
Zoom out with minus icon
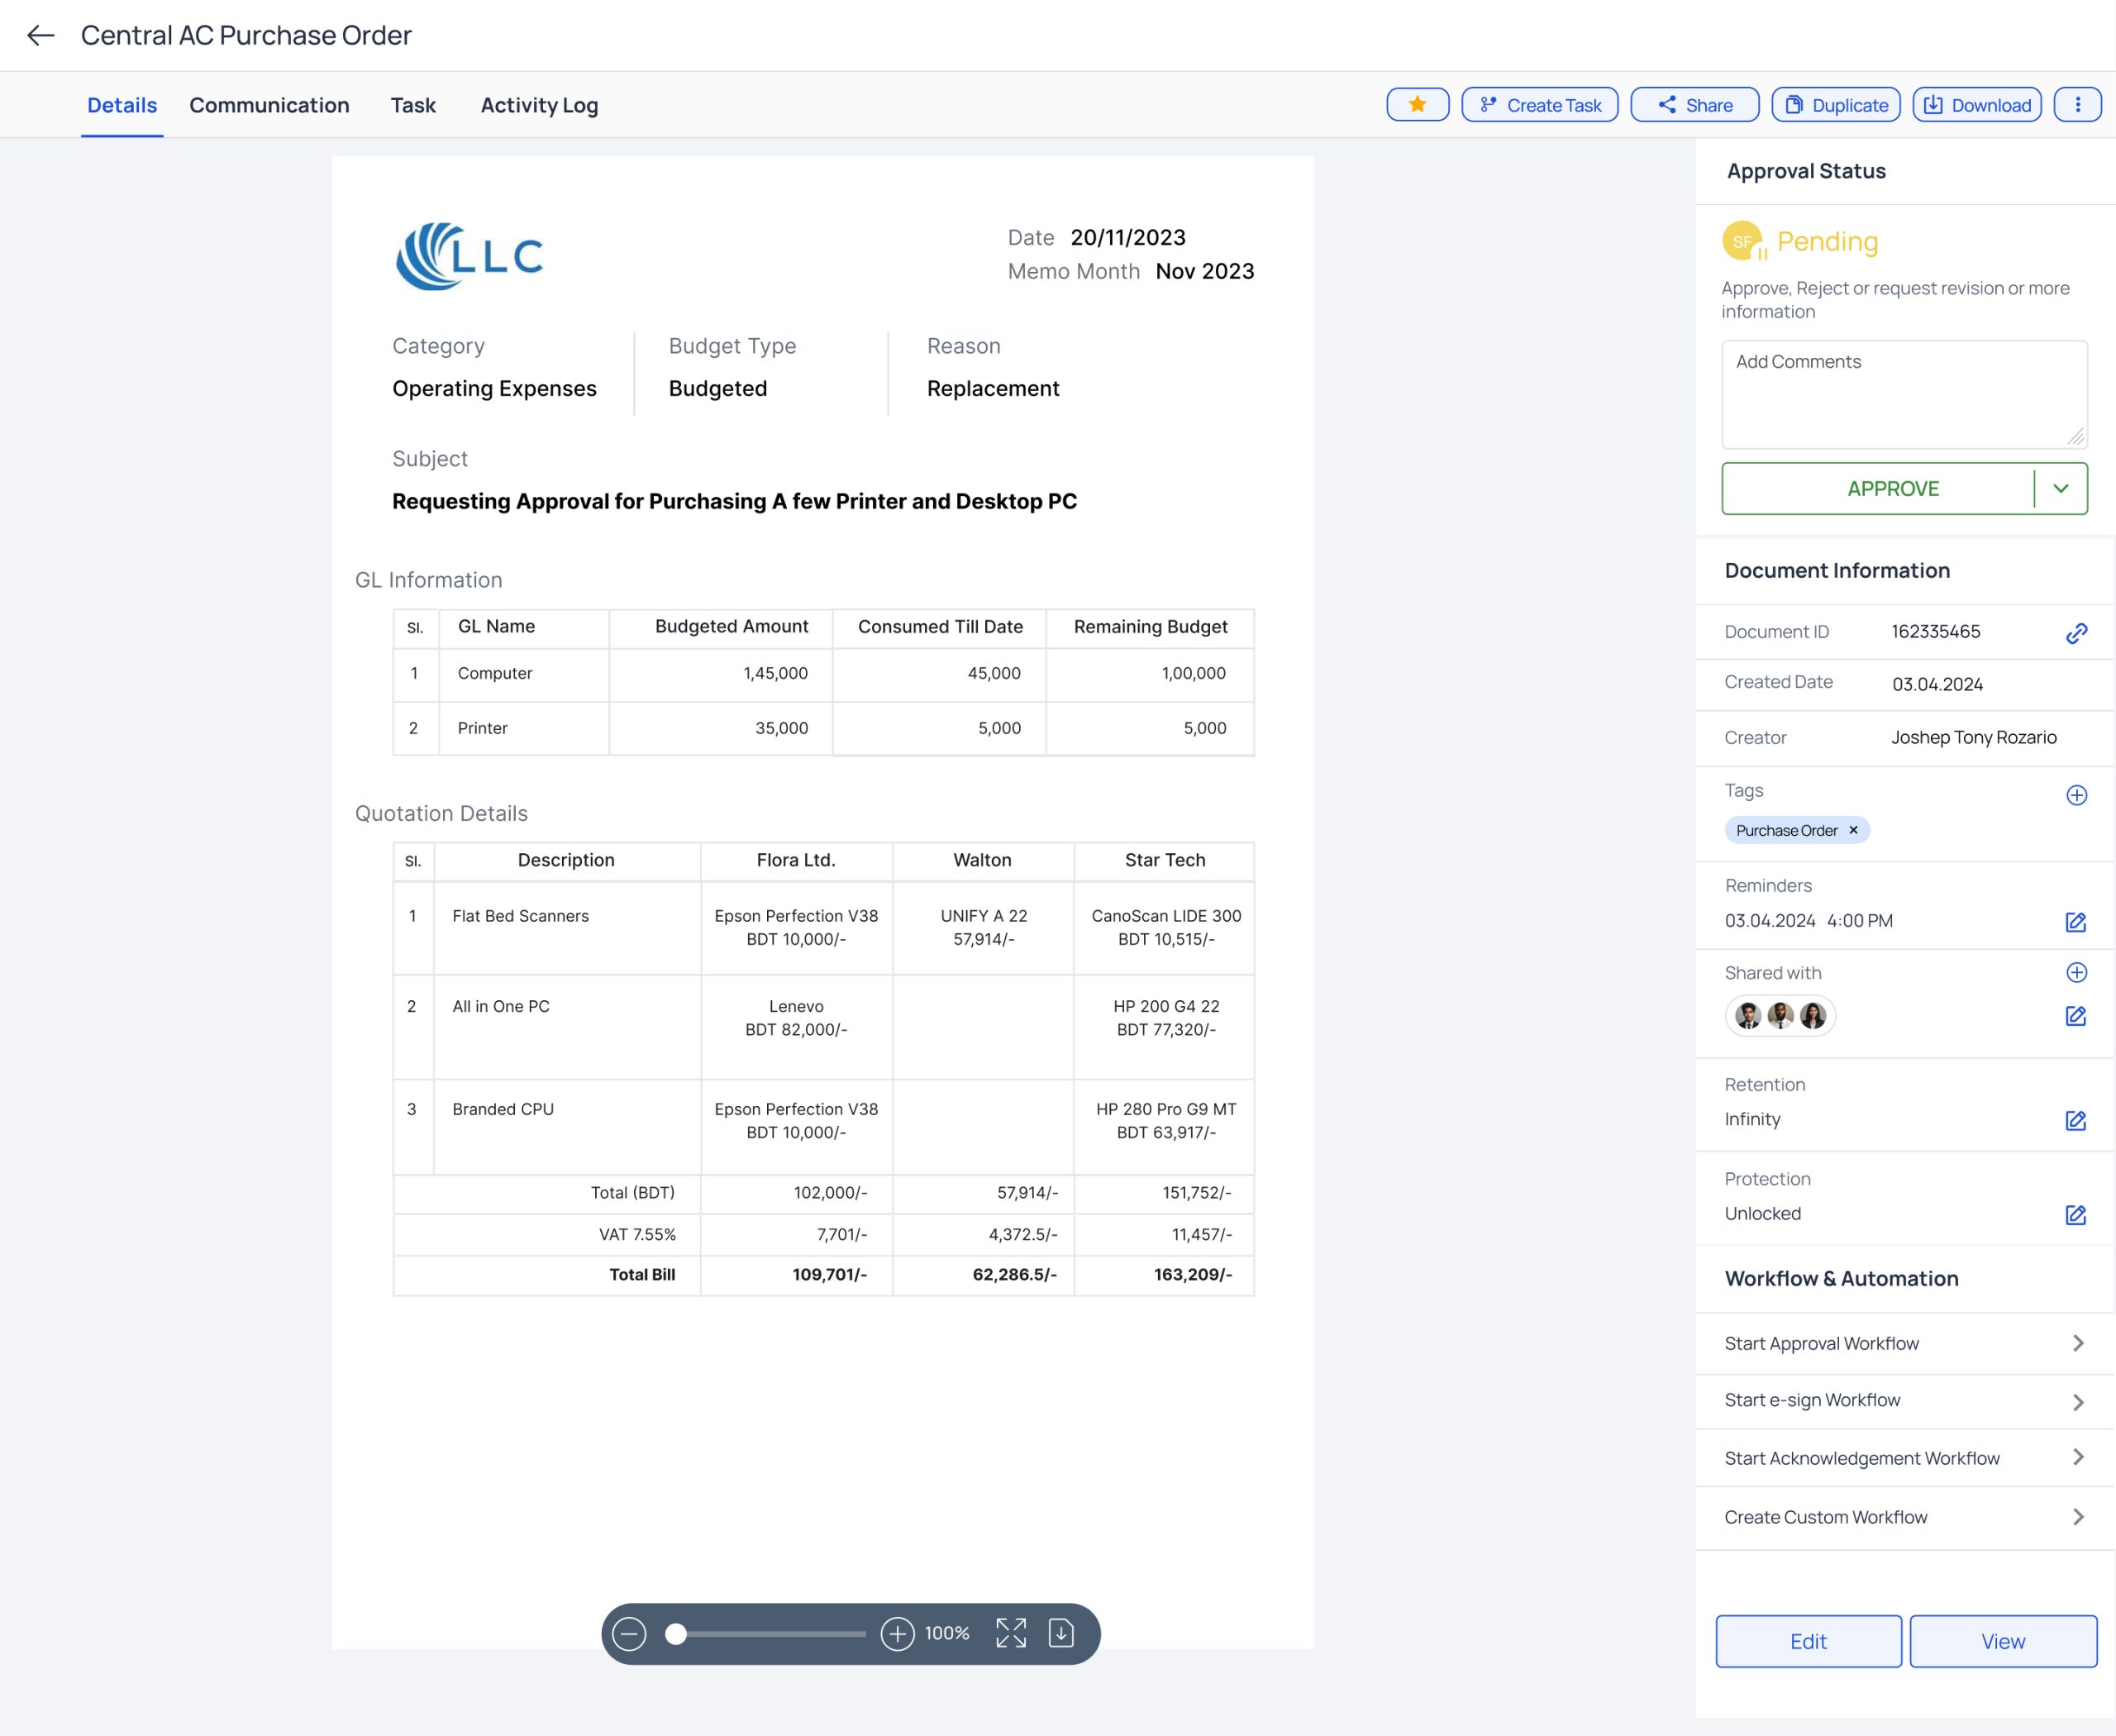point(629,1633)
